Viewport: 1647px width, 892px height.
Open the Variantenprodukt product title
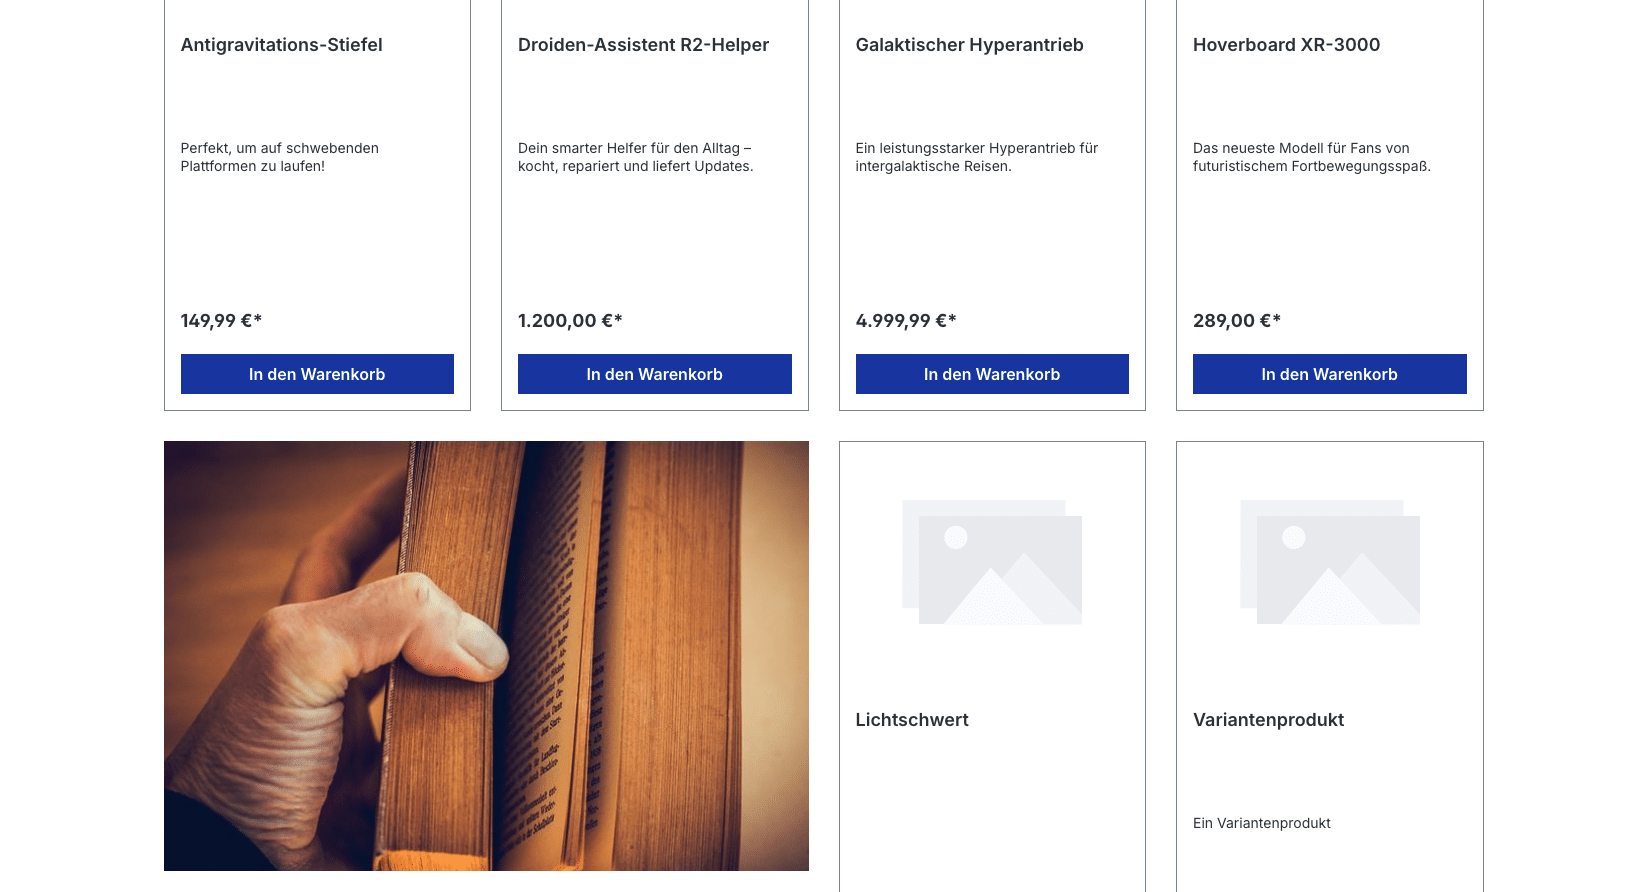click(x=1268, y=720)
